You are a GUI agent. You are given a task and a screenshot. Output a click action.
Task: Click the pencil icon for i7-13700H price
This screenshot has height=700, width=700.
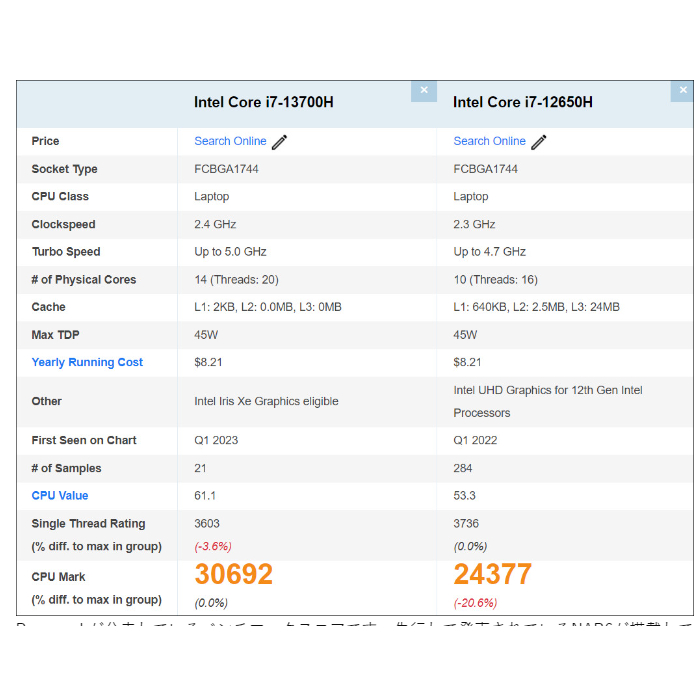tap(280, 142)
